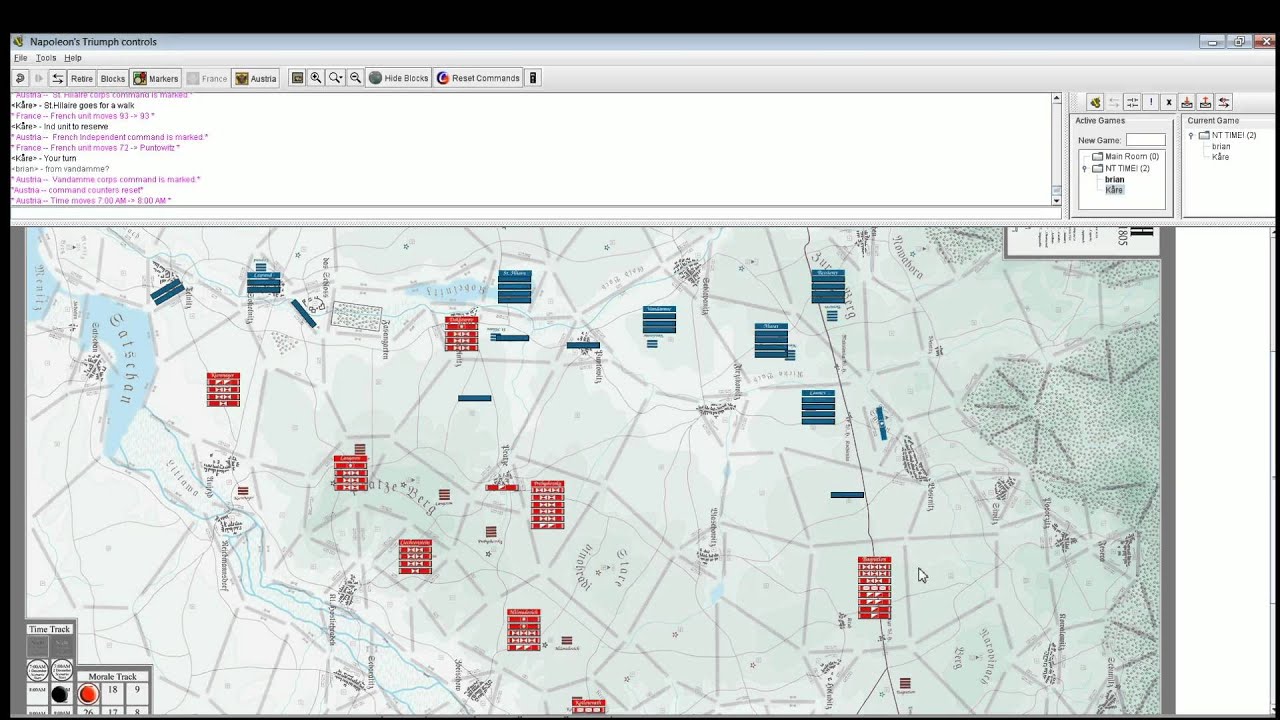Click the chat log scroll-up arrow
The width and height of the screenshot is (1280, 720).
click(x=1056, y=99)
